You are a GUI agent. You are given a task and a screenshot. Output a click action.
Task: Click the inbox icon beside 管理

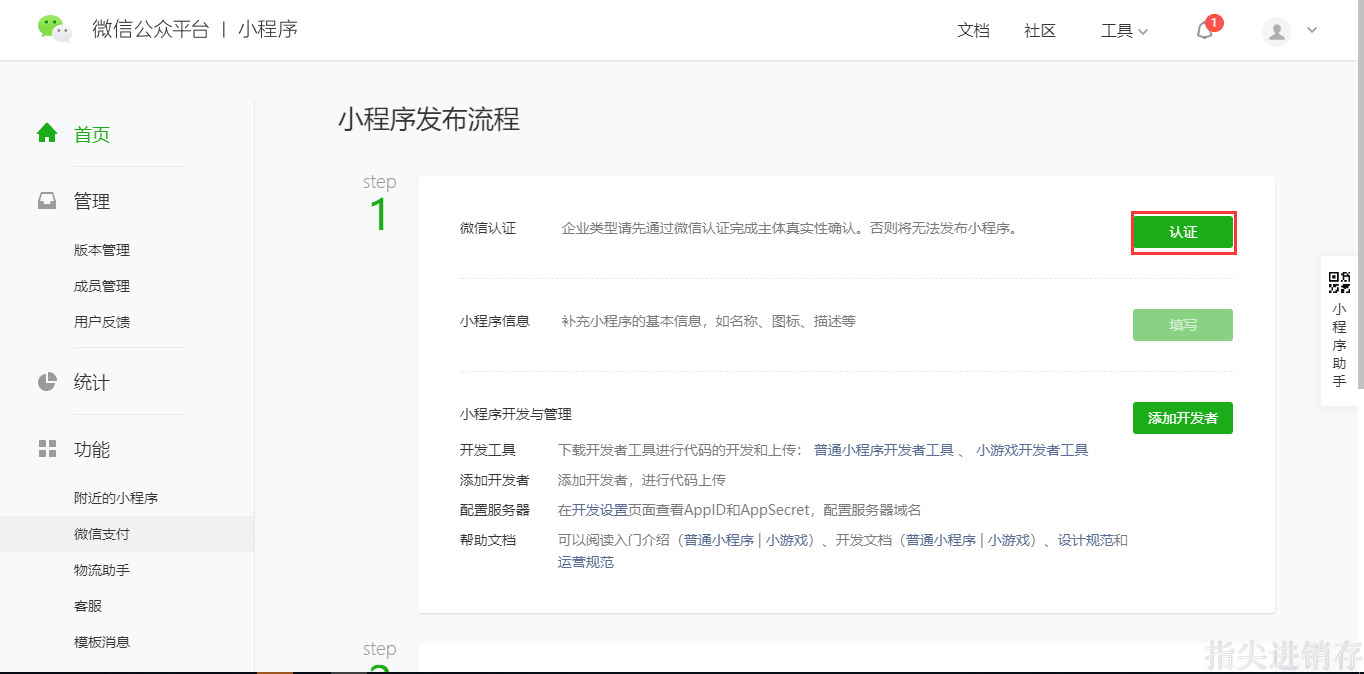pos(47,201)
